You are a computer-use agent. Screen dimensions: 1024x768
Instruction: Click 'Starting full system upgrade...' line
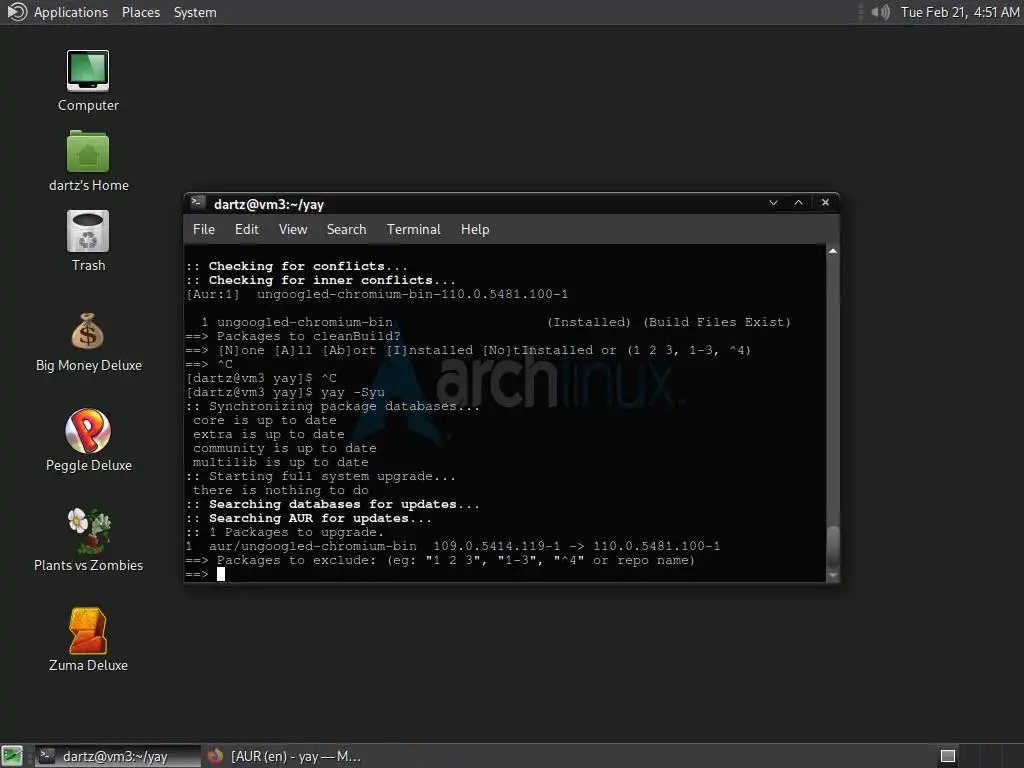pyautogui.click(x=321, y=476)
